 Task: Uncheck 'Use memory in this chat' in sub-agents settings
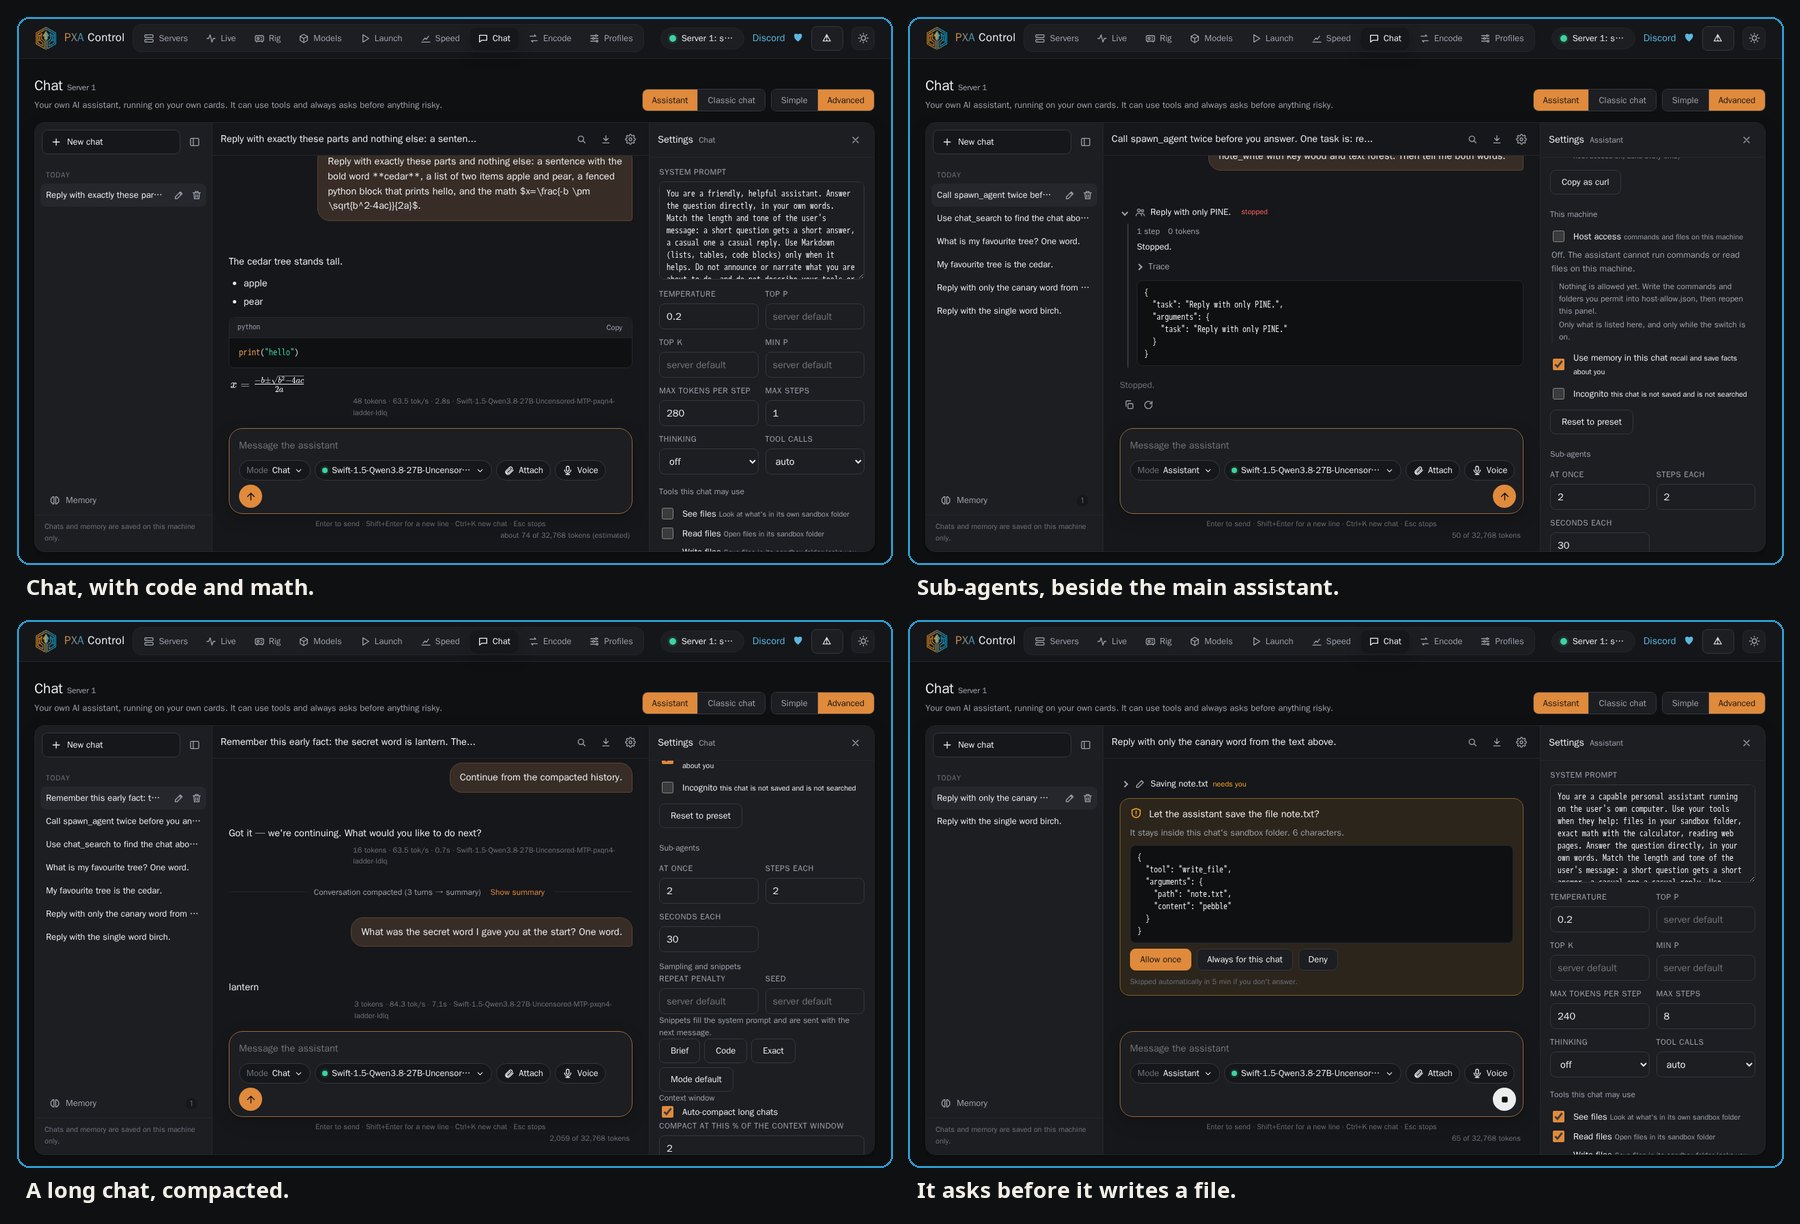(1558, 364)
